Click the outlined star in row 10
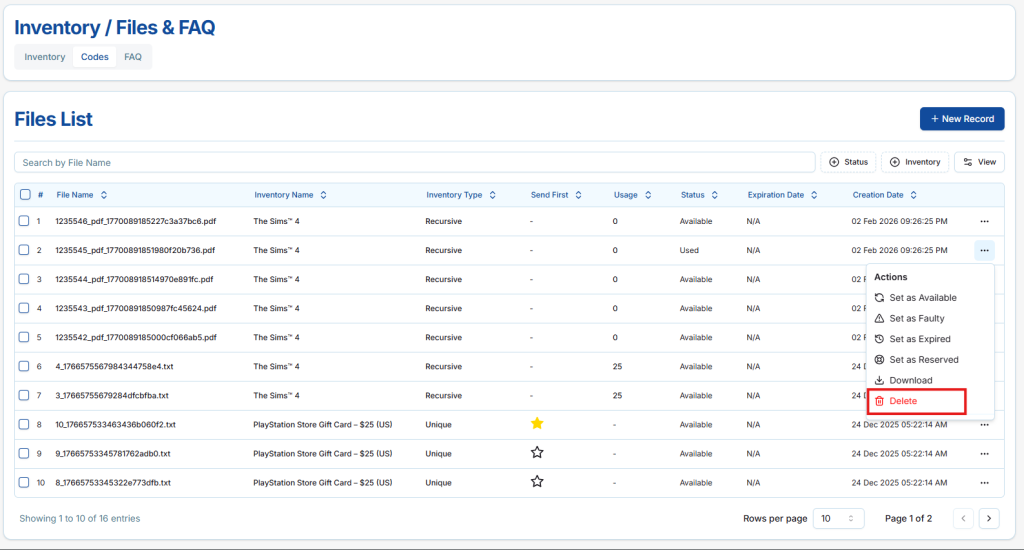The image size is (1024, 550). pos(537,482)
